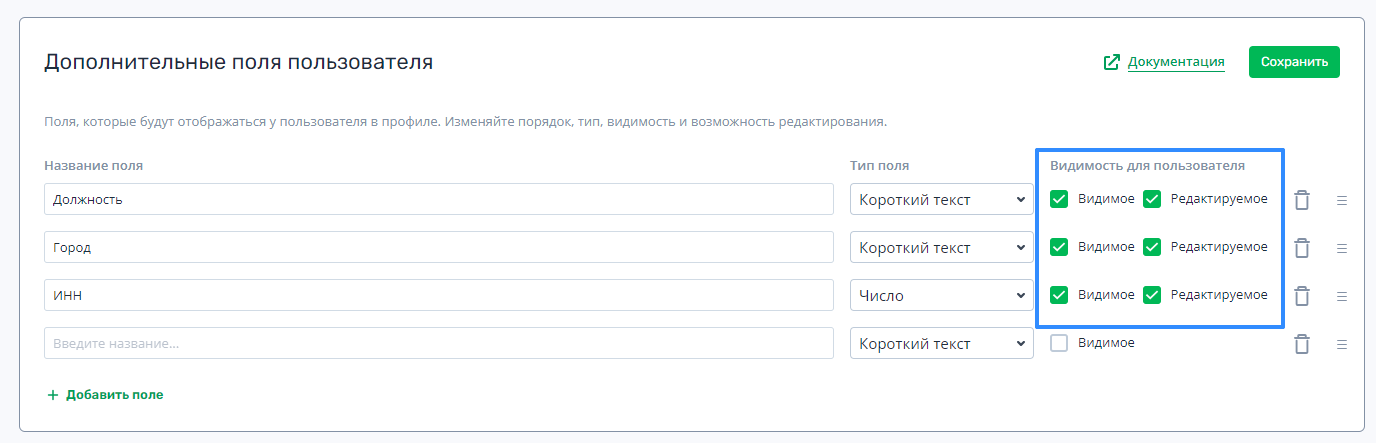Delete the empty field row
1376x443 pixels.
point(1301,344)
